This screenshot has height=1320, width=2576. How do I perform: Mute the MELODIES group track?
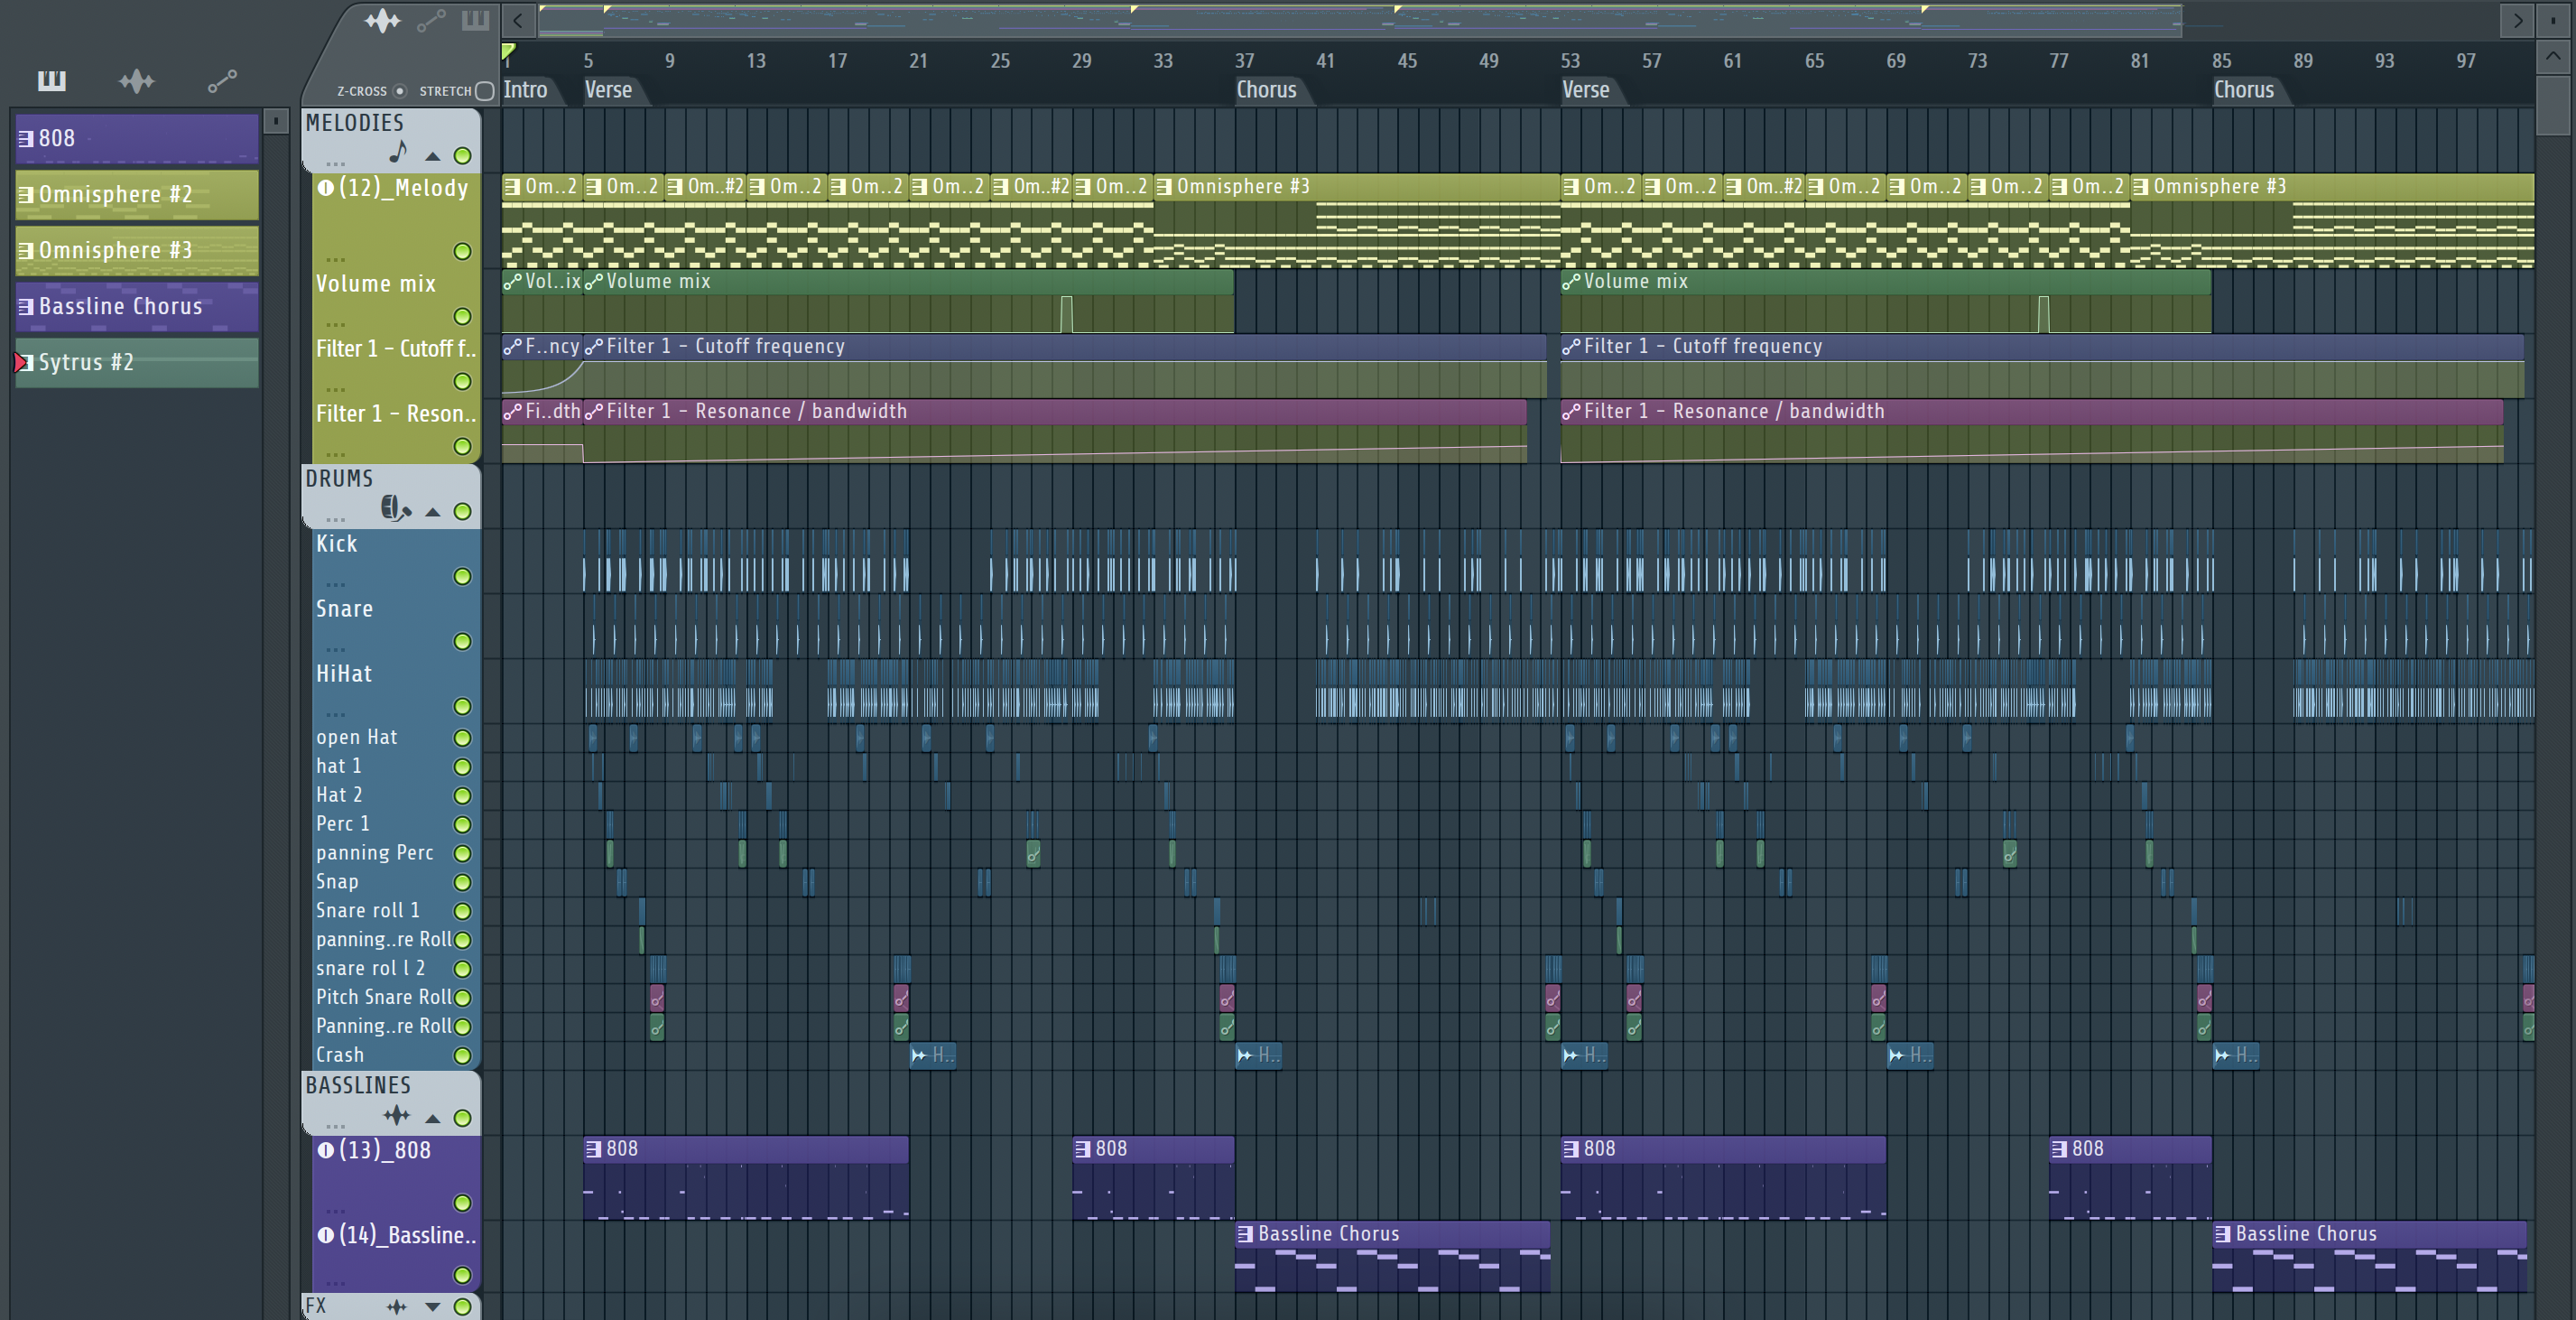pos(462,155)
